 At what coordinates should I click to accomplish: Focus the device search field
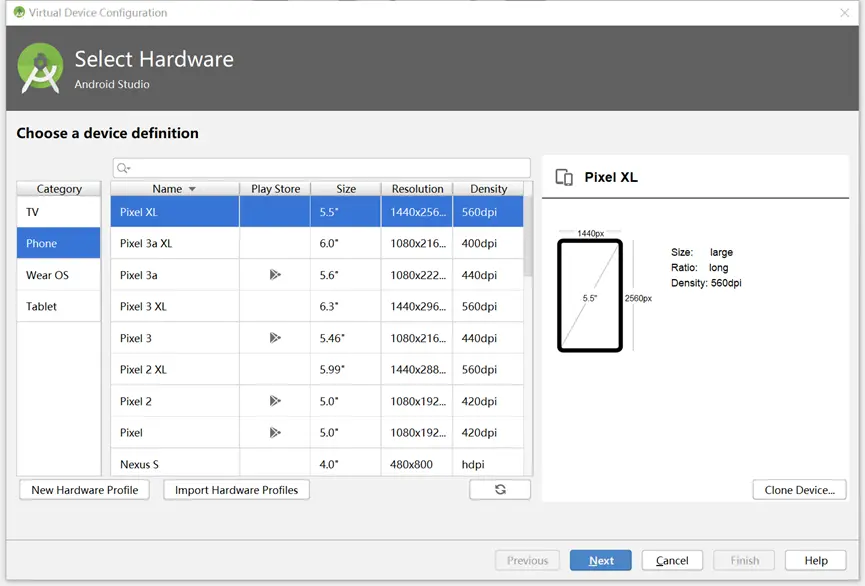click(322, 168)
